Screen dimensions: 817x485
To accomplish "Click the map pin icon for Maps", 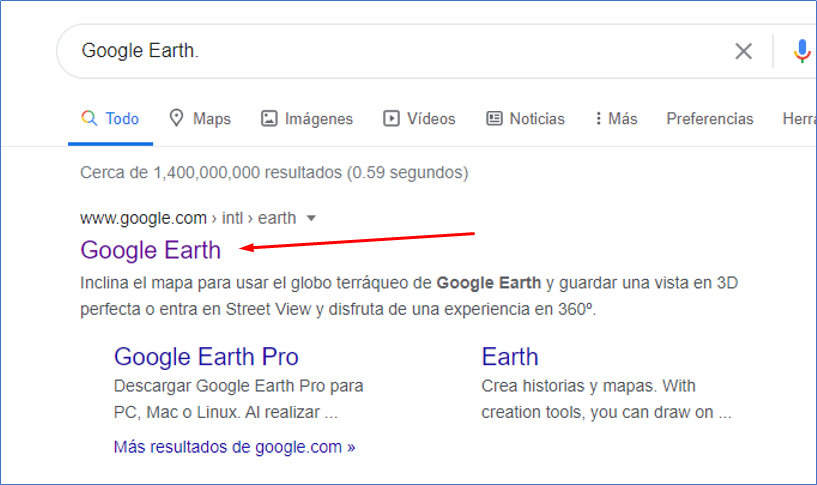I will pos(177,118).
